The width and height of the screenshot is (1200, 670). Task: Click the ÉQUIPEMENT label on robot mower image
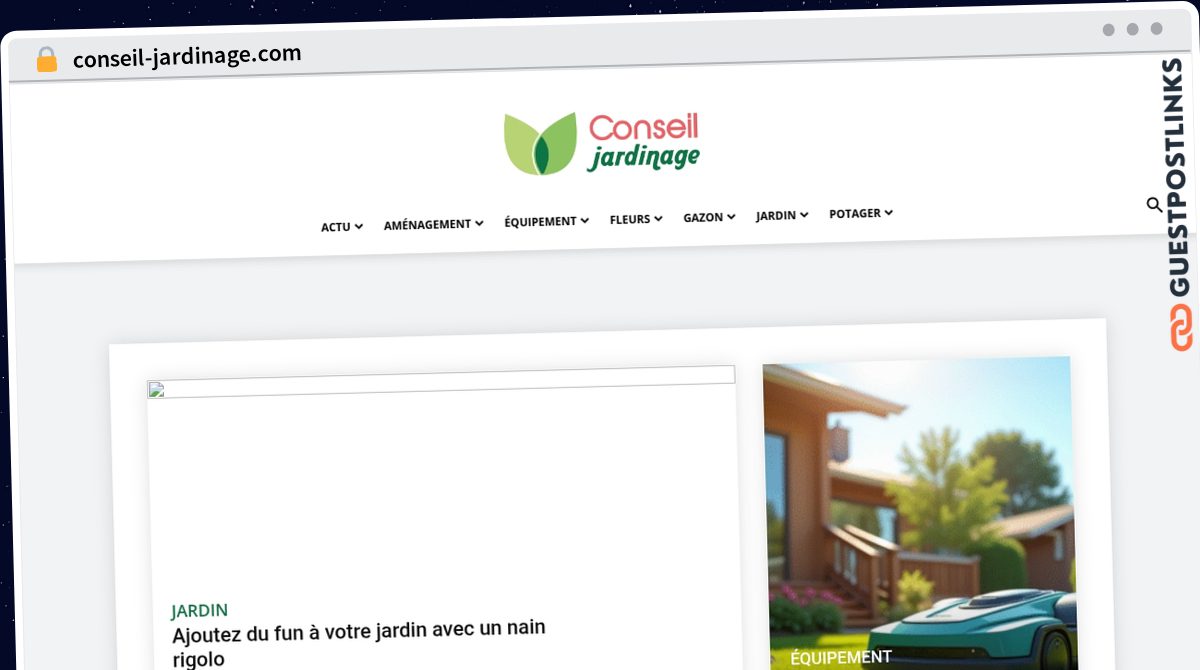click(x=840, y=657)
